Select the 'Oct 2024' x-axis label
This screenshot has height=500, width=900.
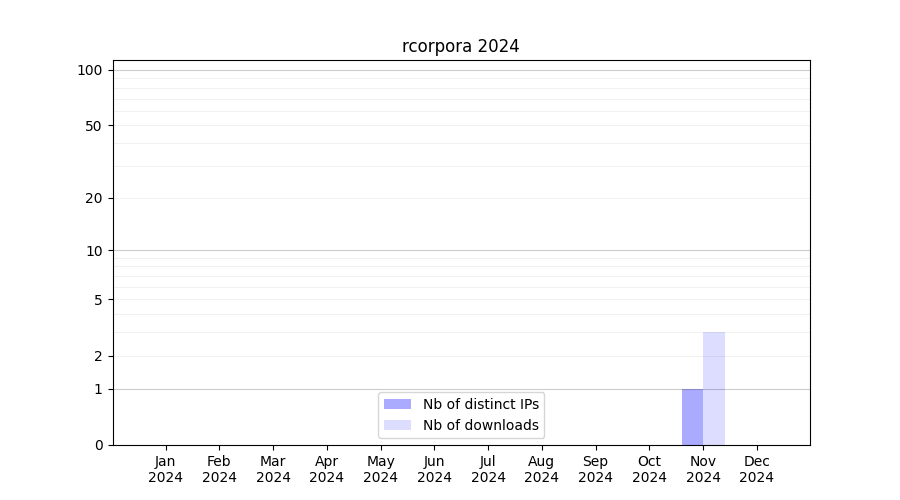click(649, 469)
